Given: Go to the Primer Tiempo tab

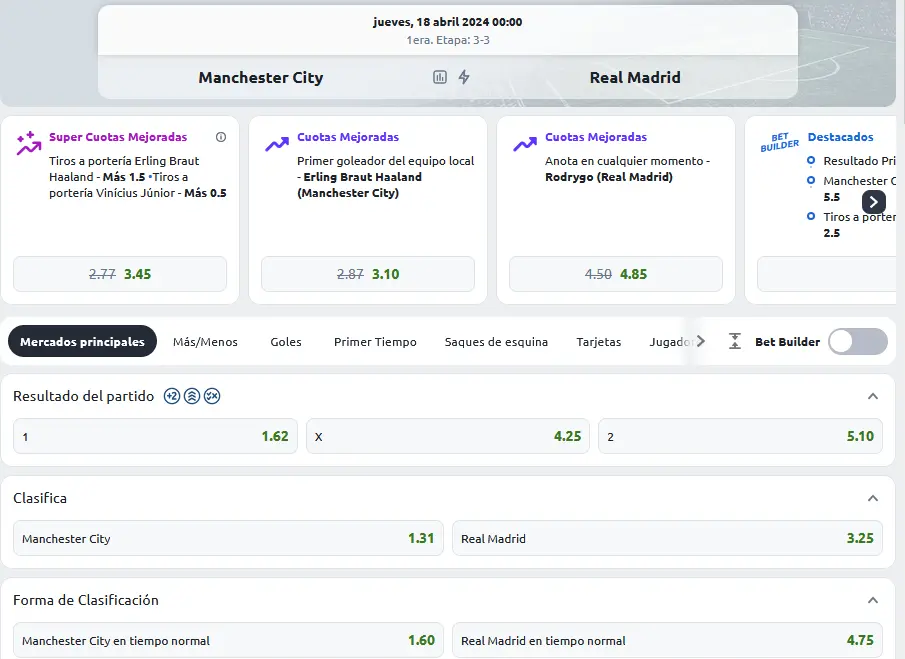Looking at the screenshot, I should point(375,342).
